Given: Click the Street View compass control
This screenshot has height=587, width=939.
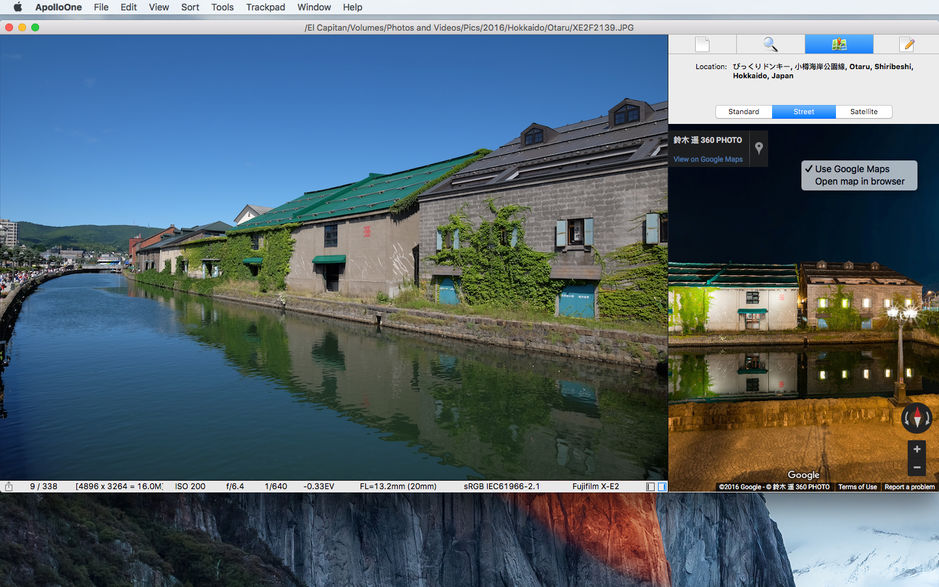Looking at the screenshot, I should click(916, 417).
